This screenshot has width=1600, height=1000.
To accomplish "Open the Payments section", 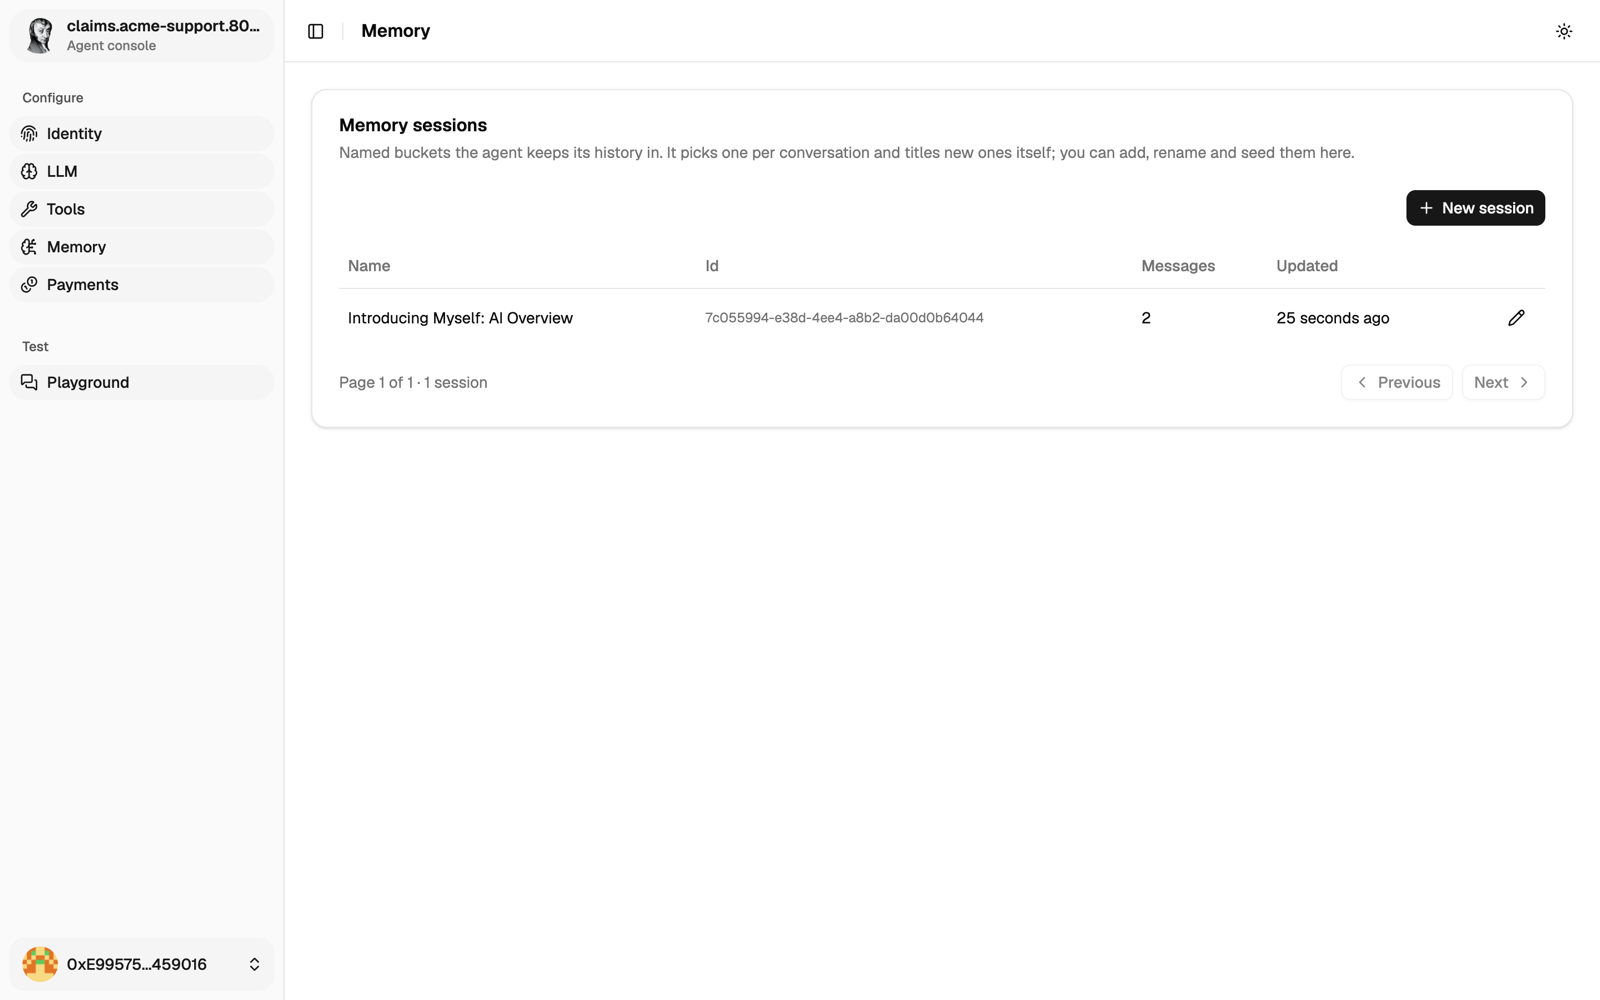I will 142,285.
